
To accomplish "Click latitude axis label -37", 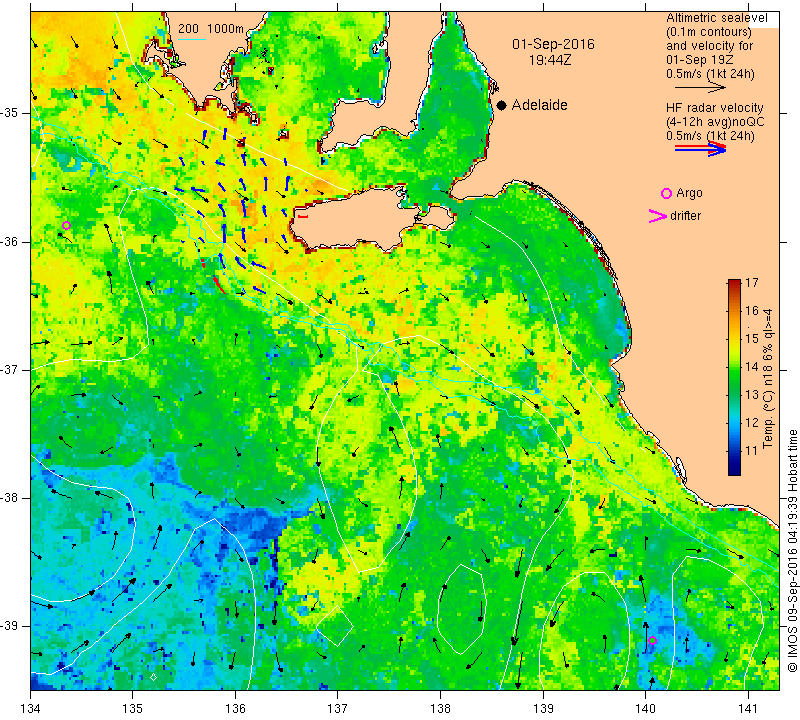I will [10, 369].
